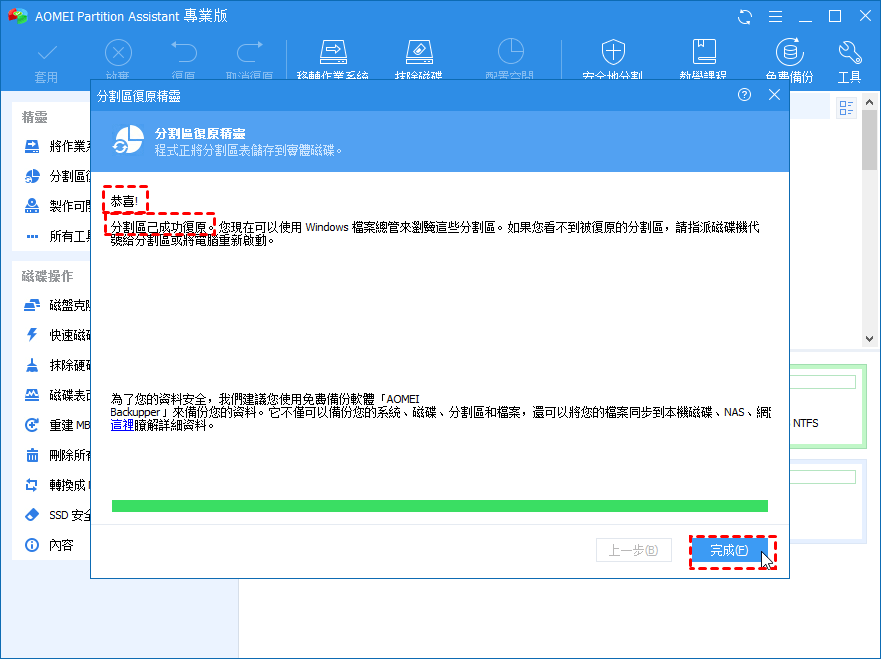Open the 免費備份 free backup icon
The height and width of the screenshot is (659, 881).
(x=789, y=52)
